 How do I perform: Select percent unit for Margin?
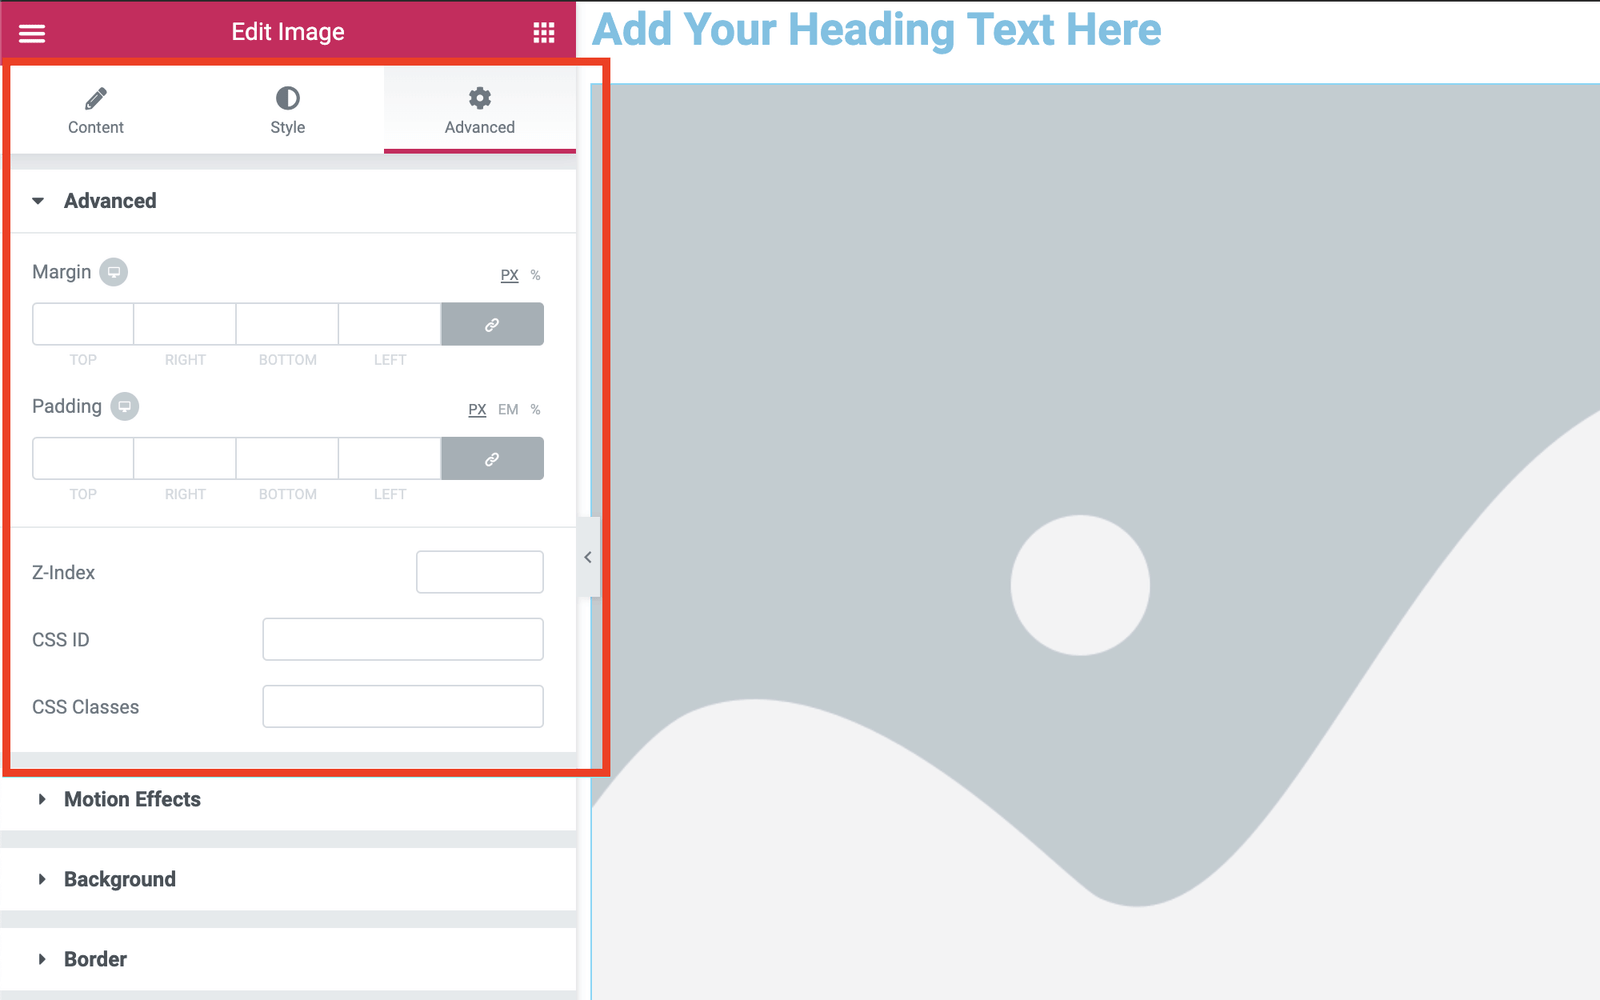535,275
